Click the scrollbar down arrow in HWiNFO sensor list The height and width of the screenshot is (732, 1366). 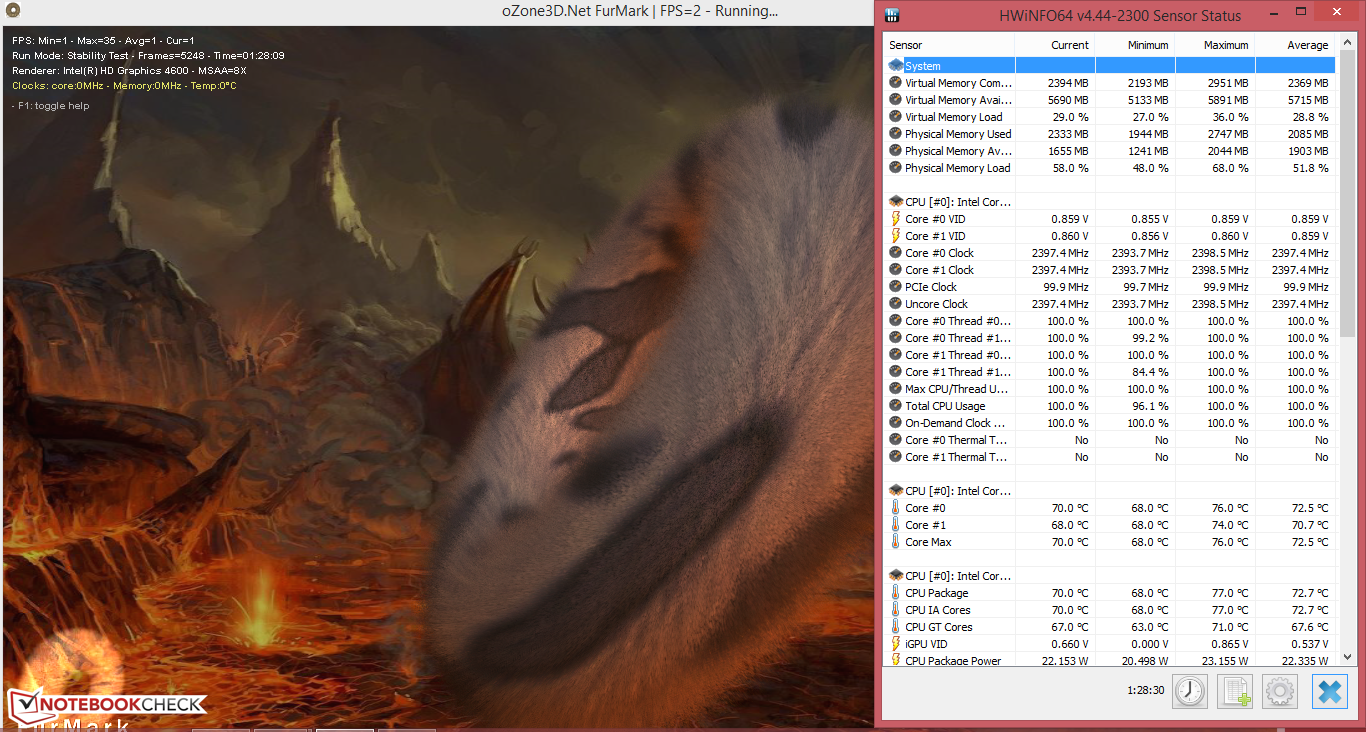(x=1346, y=658)
